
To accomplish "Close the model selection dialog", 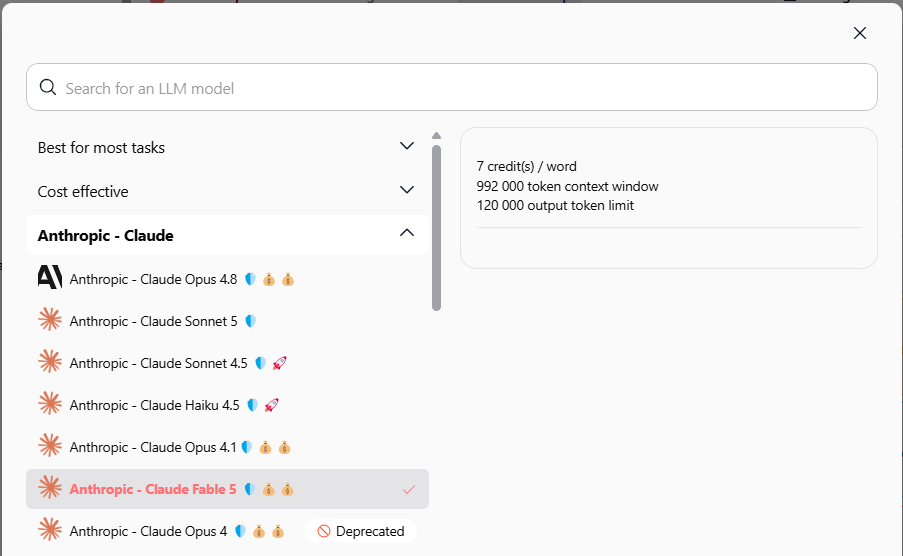I will point(860,33).
